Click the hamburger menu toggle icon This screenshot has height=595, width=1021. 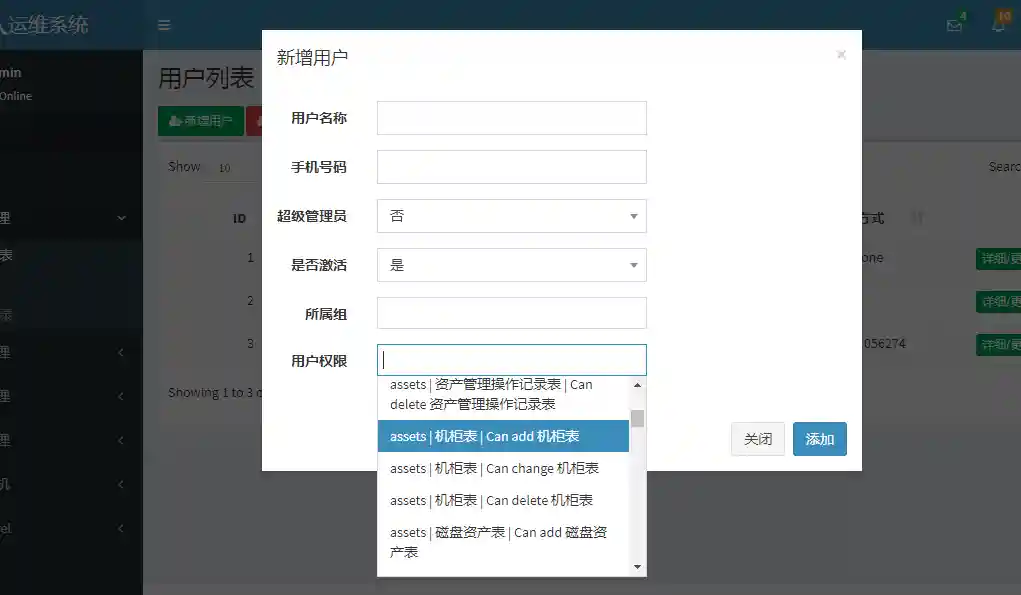click(x=164, y=25)
